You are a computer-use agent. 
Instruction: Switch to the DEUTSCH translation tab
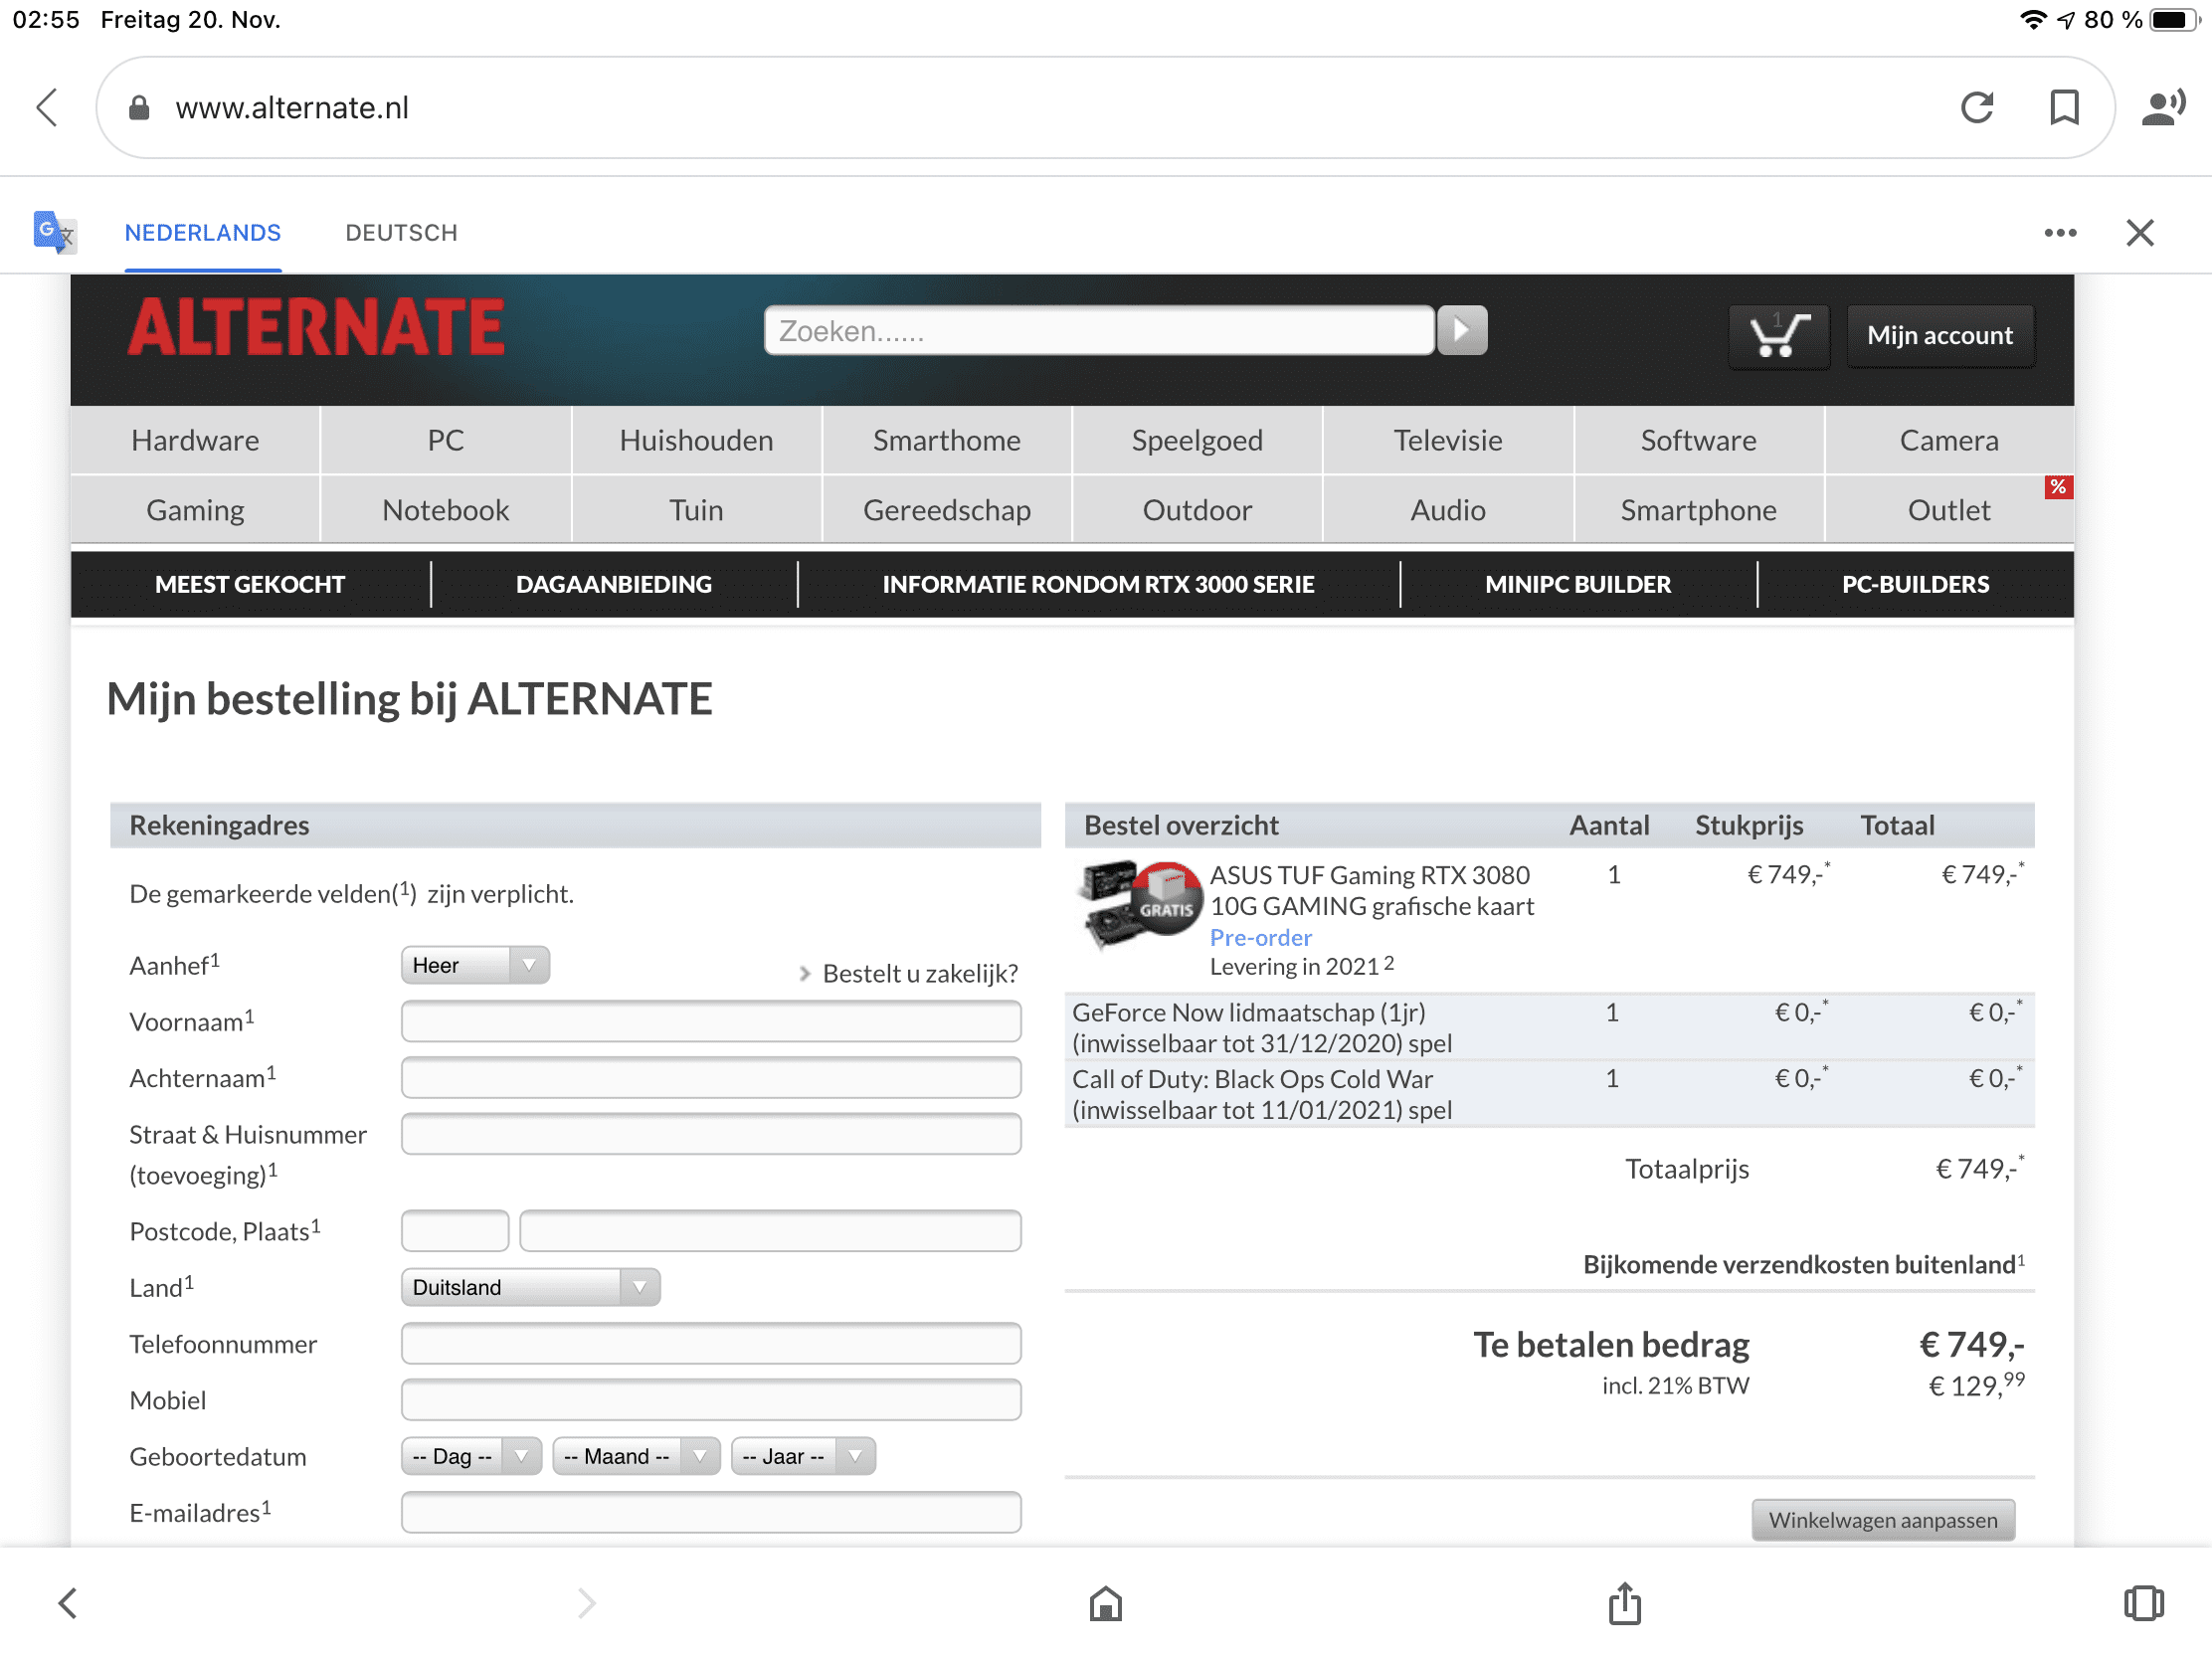coord(401,233)
